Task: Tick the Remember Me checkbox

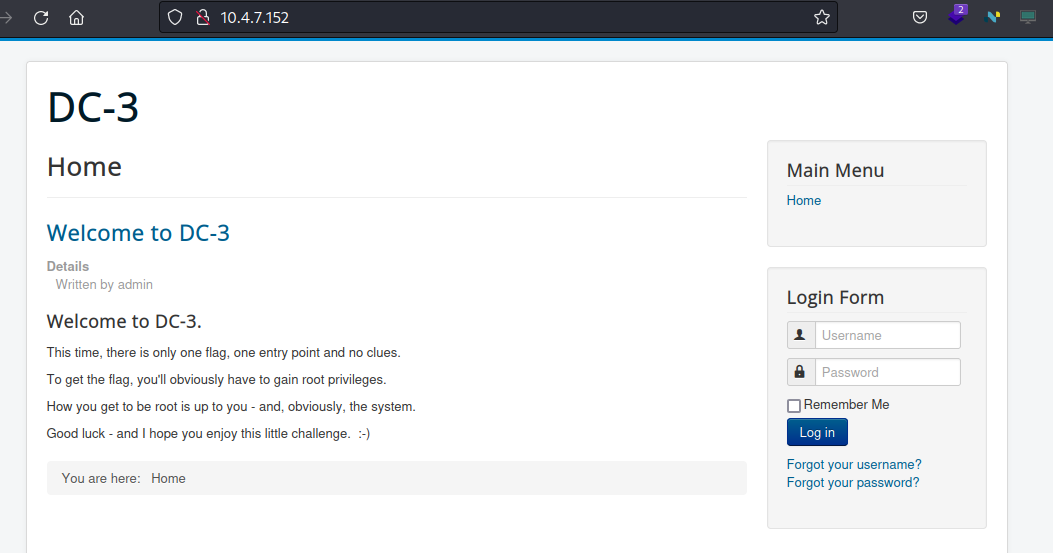Action: click(x=794, y=406)
